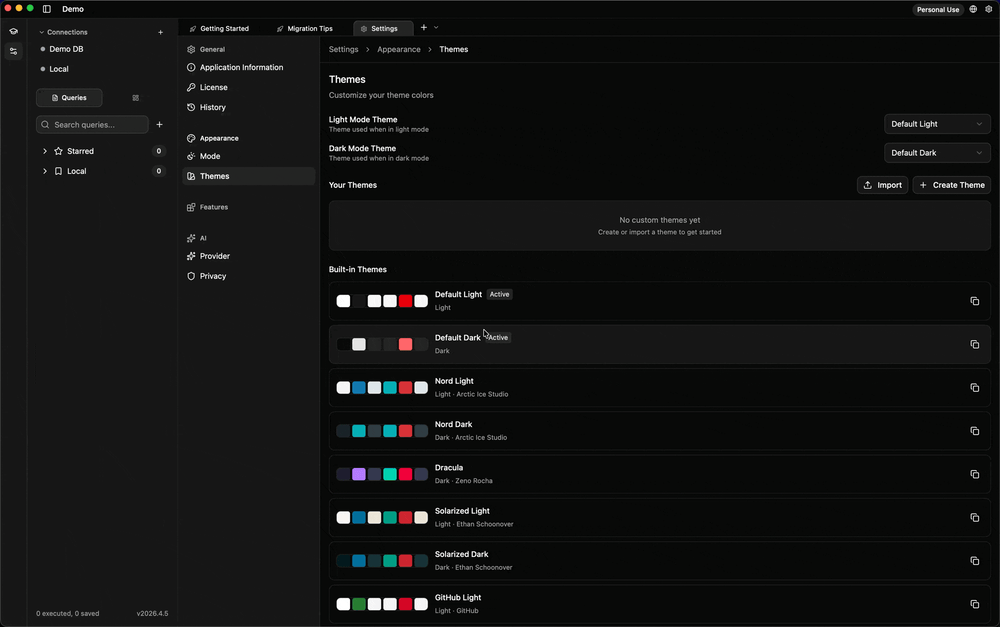Open the settings gear in the top-right corner
The image size is (1000, 627).
click(989, 9)
